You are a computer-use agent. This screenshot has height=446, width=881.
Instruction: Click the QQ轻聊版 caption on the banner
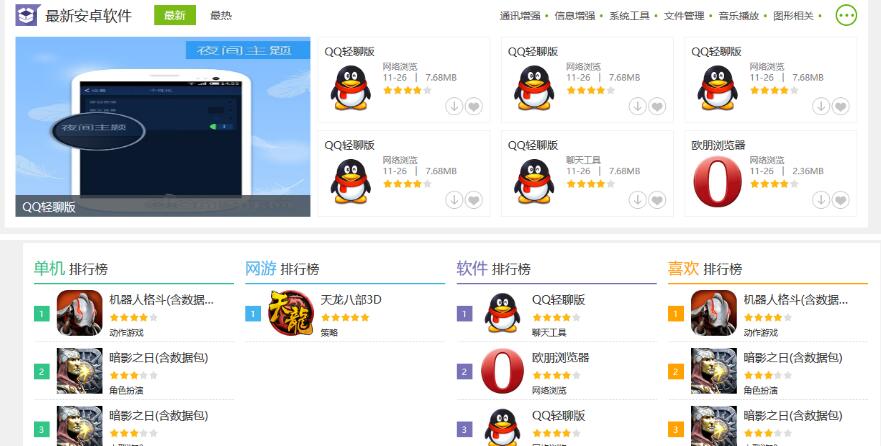(x=49, y=207)
